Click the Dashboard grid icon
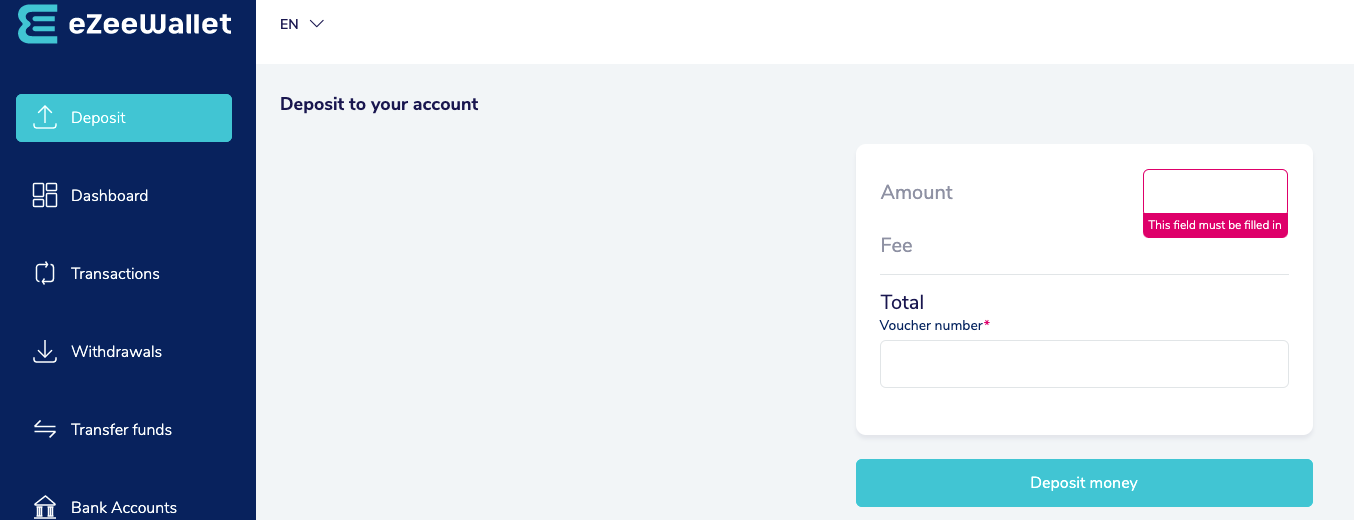Viewport: 1354px width, 520px height. [45, 195]
